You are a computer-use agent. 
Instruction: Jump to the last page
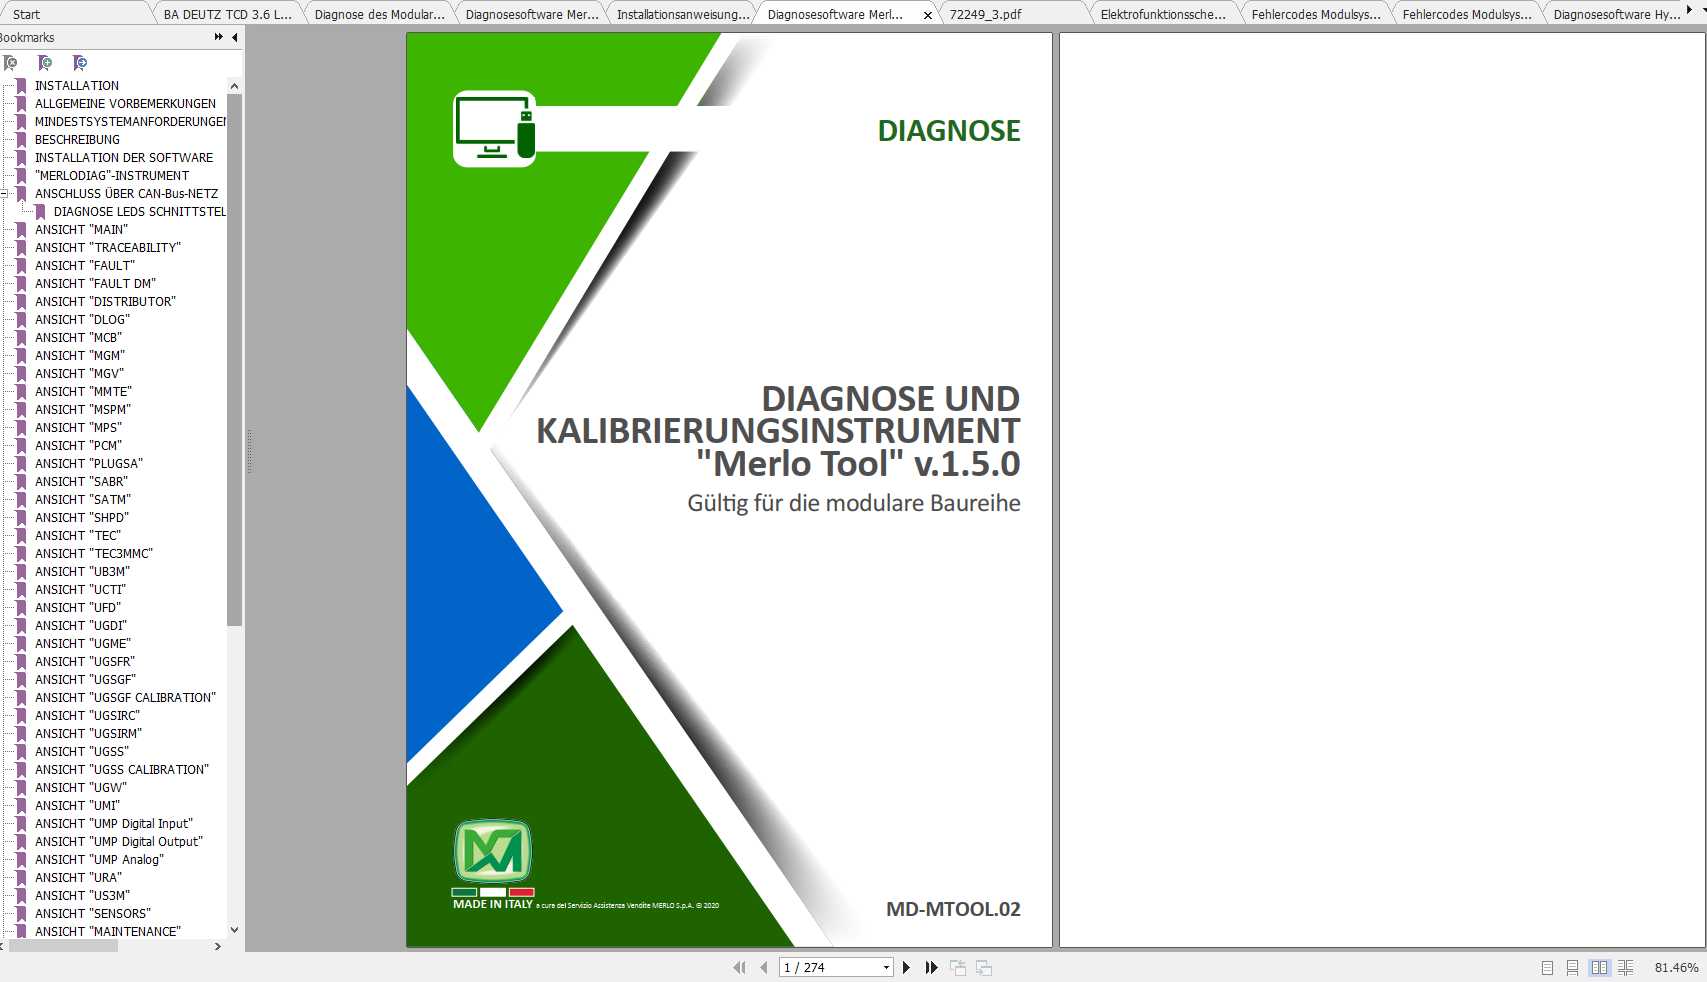click(931, 967)
